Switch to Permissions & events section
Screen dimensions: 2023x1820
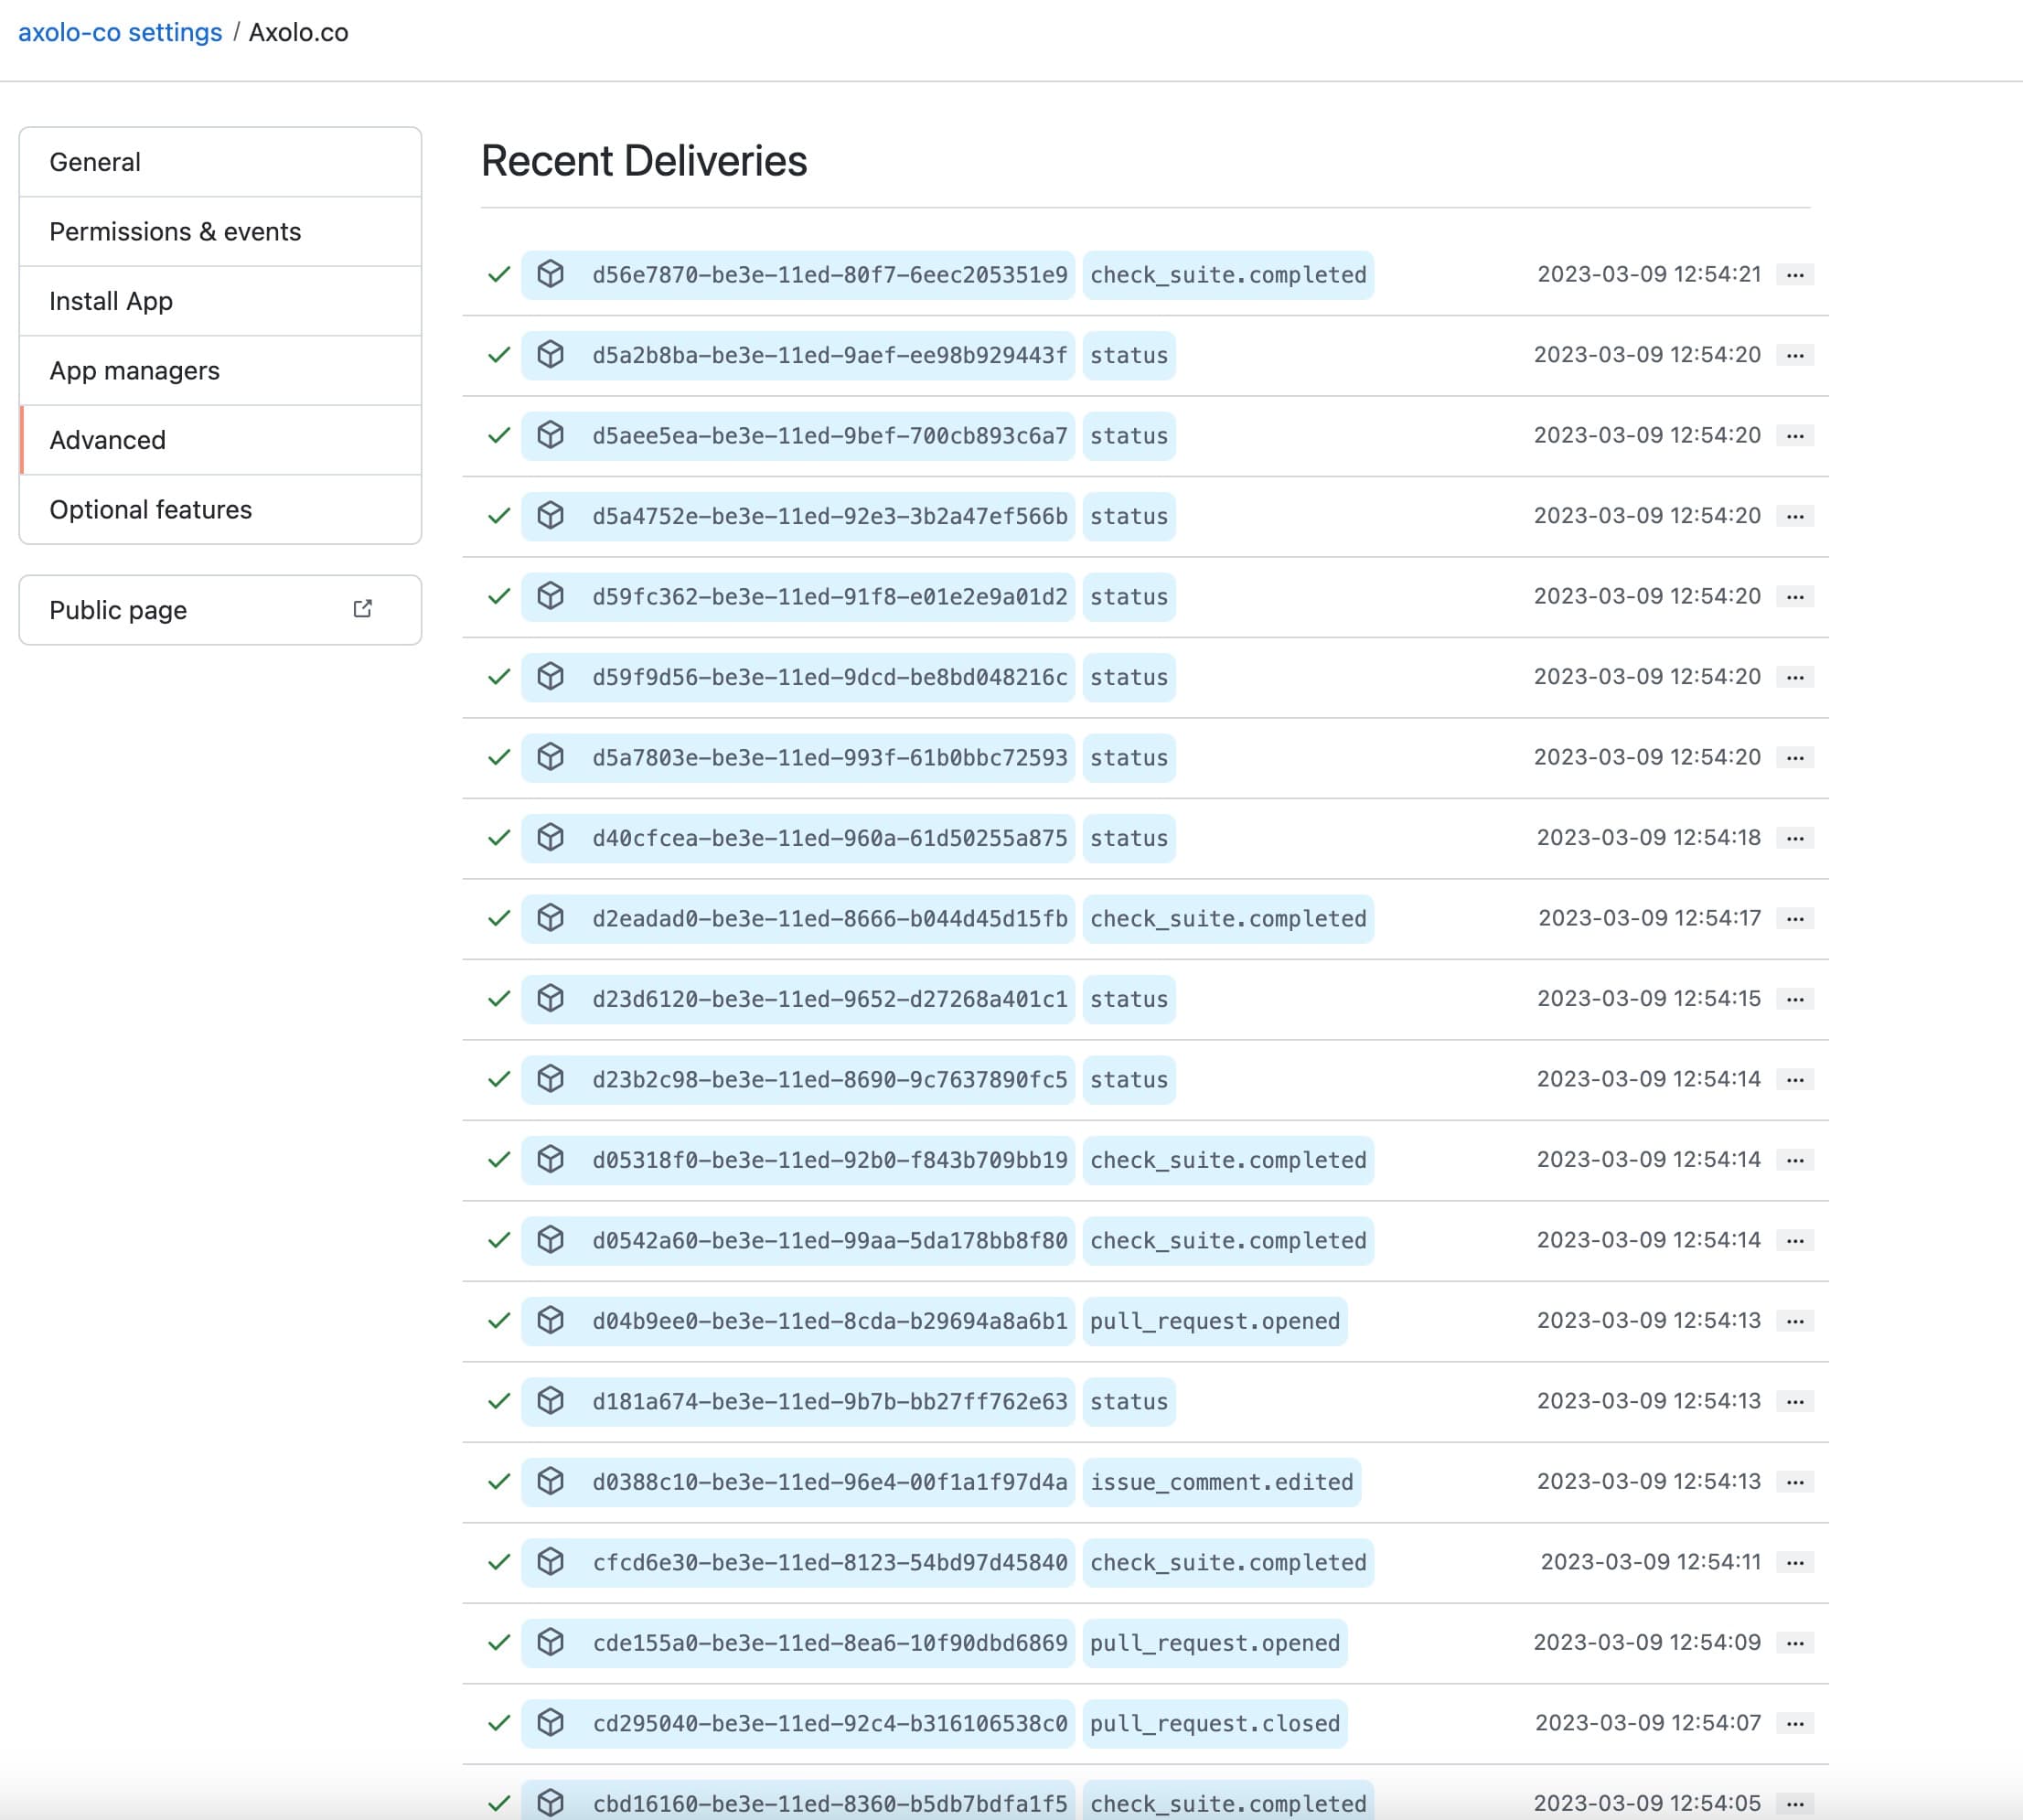point(175,232)
